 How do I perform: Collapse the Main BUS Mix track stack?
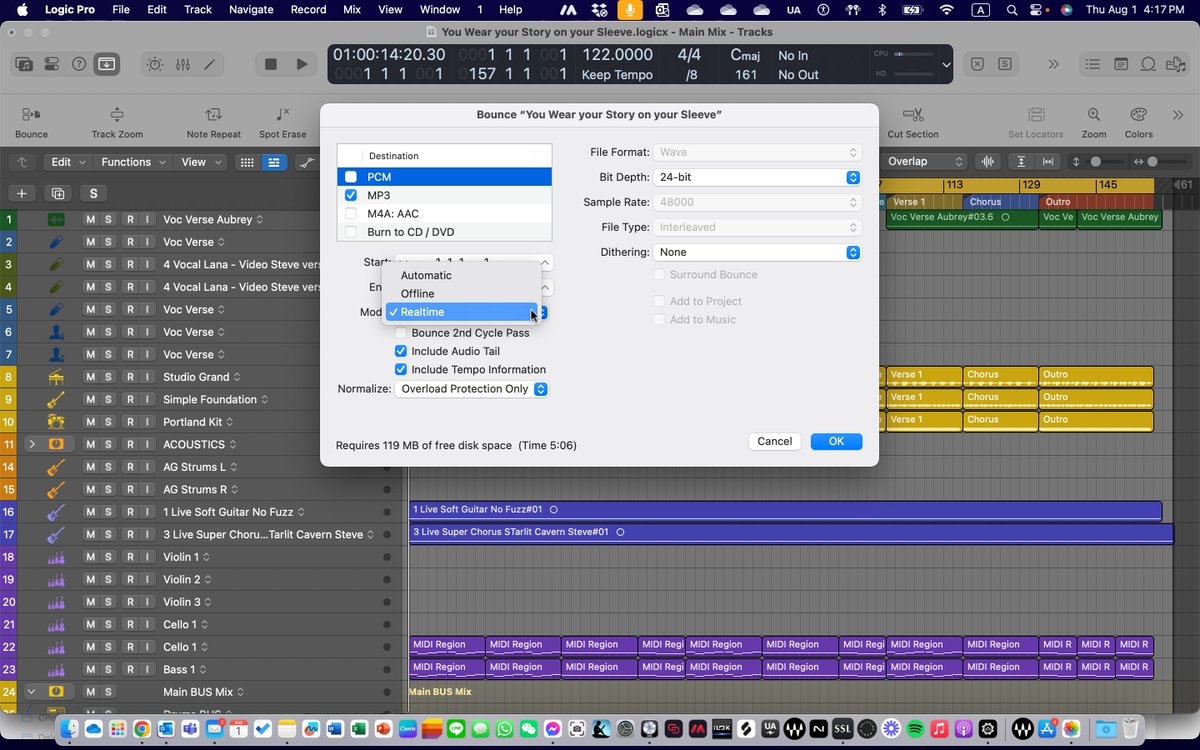click(x=31, y=692)
